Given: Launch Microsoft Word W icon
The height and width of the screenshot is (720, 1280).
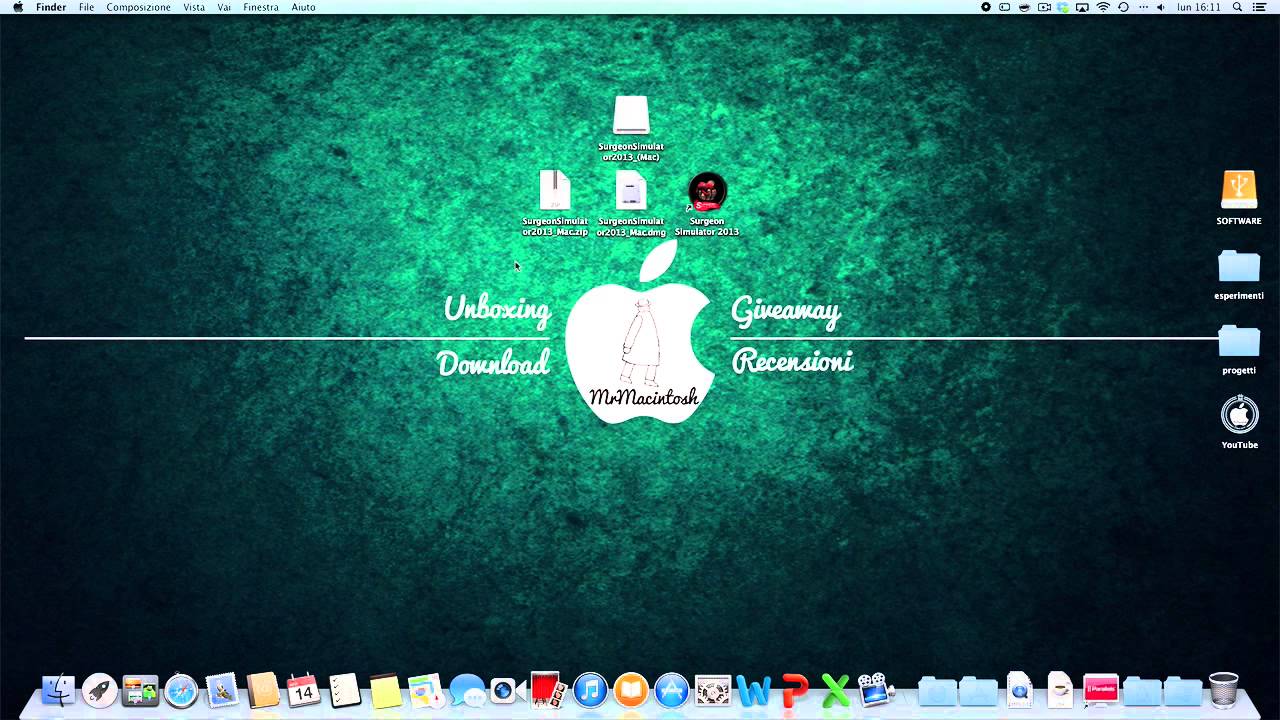Looking at the screenshot, I should click(x=754, y=690).
